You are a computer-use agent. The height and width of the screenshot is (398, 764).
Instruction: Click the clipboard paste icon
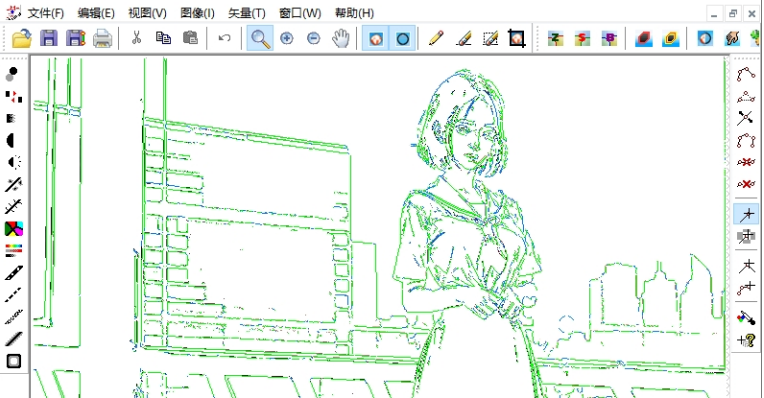[190, 38]
